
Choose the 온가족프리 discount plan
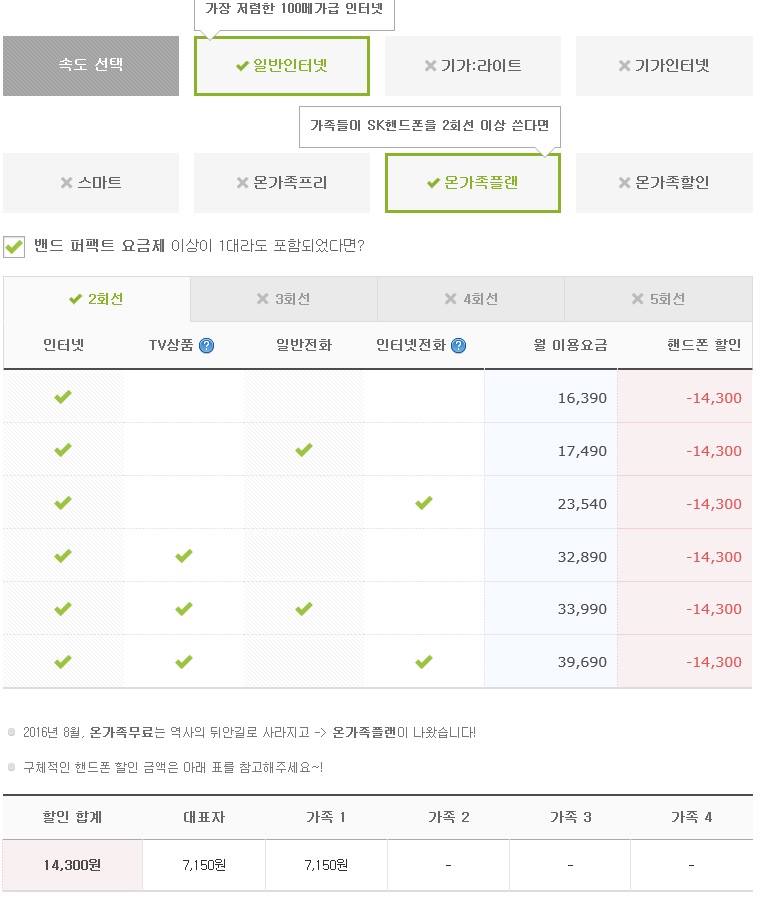[281, 183]
